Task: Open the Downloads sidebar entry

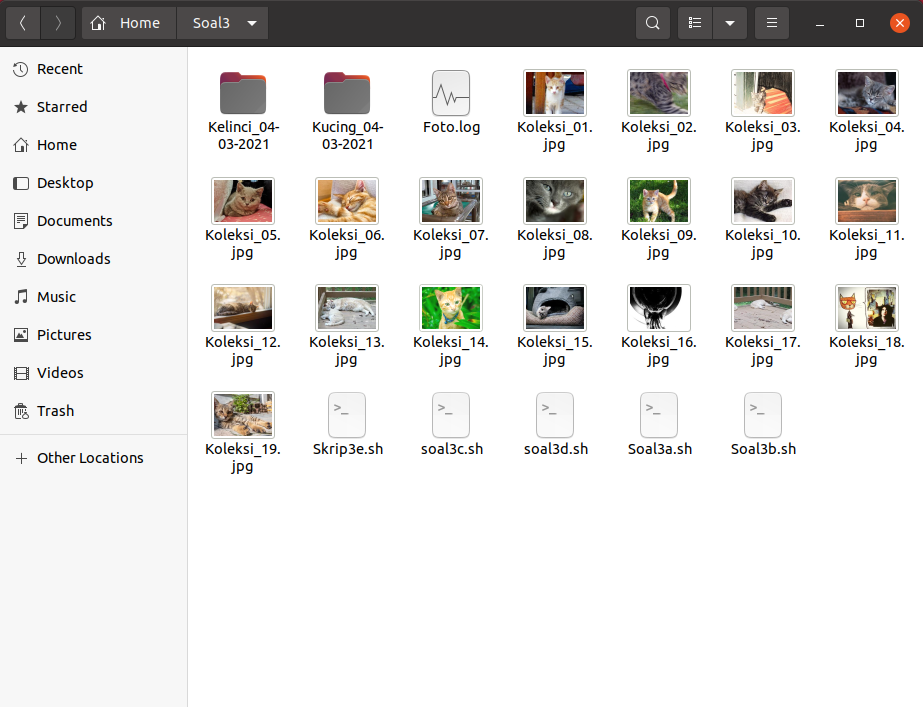Action: [72, 258]
